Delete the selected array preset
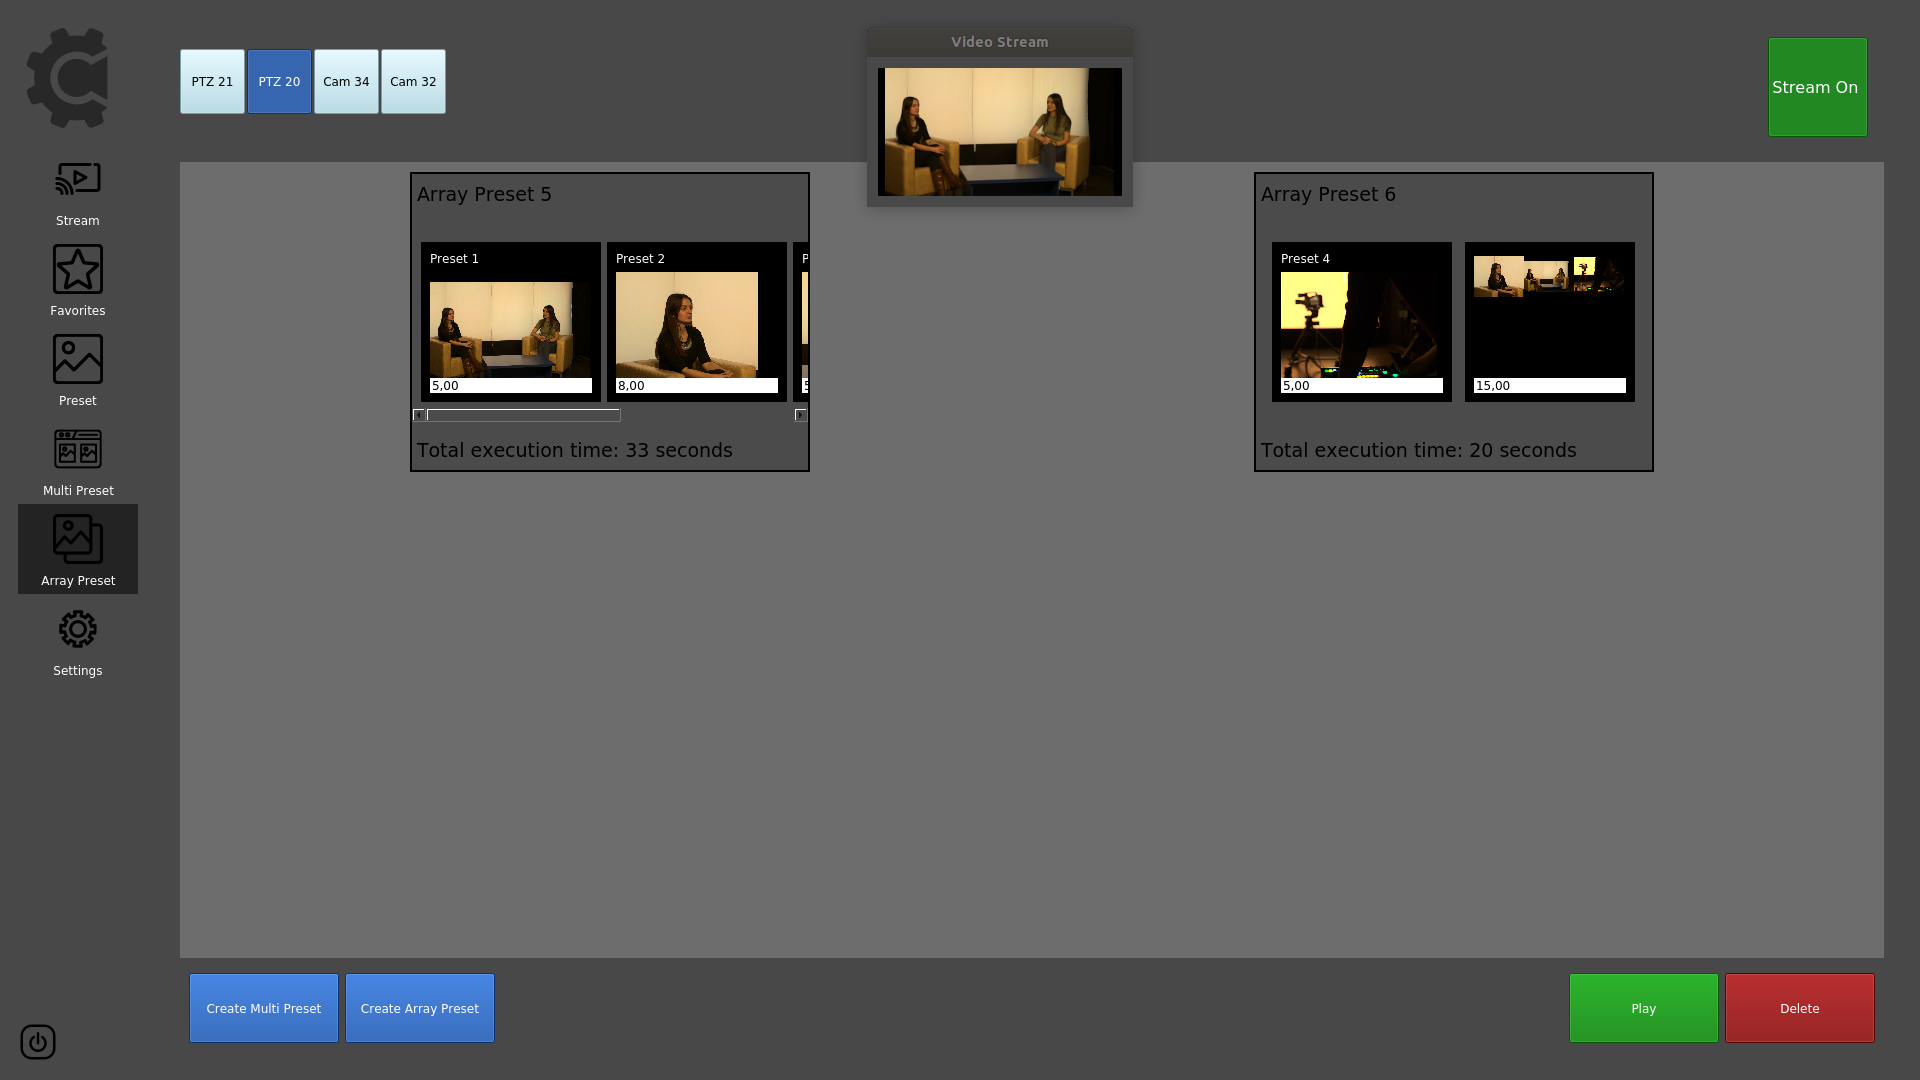The image size is (1920, 1080). tap(1799, 1008)
